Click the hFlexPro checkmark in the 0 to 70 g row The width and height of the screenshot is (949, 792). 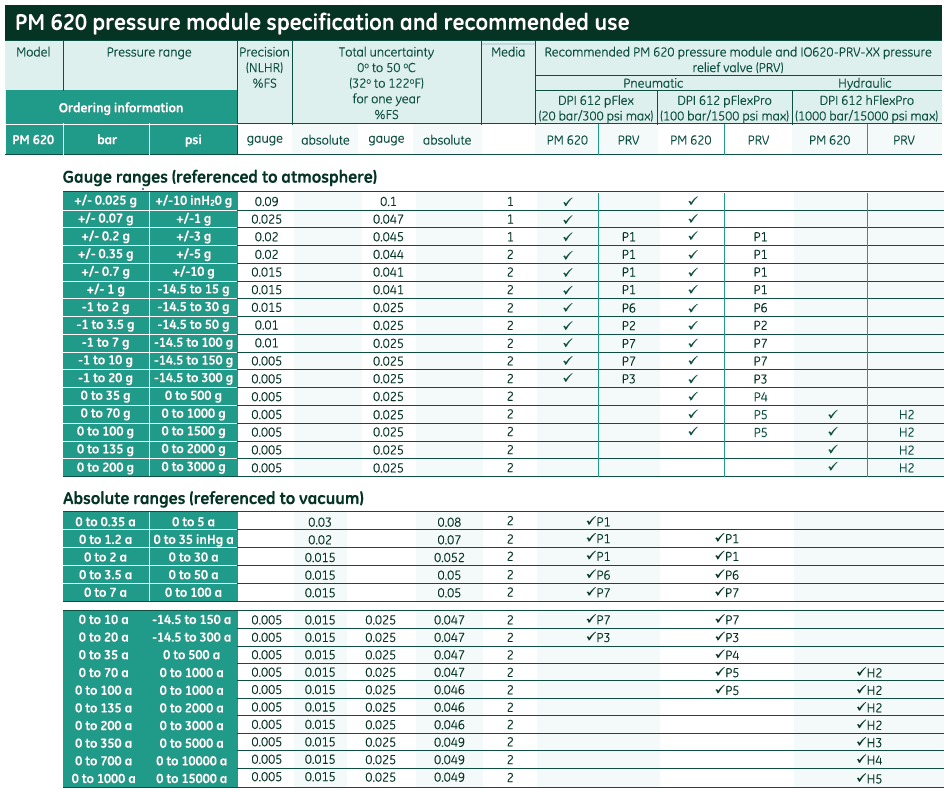coord(833,414)
